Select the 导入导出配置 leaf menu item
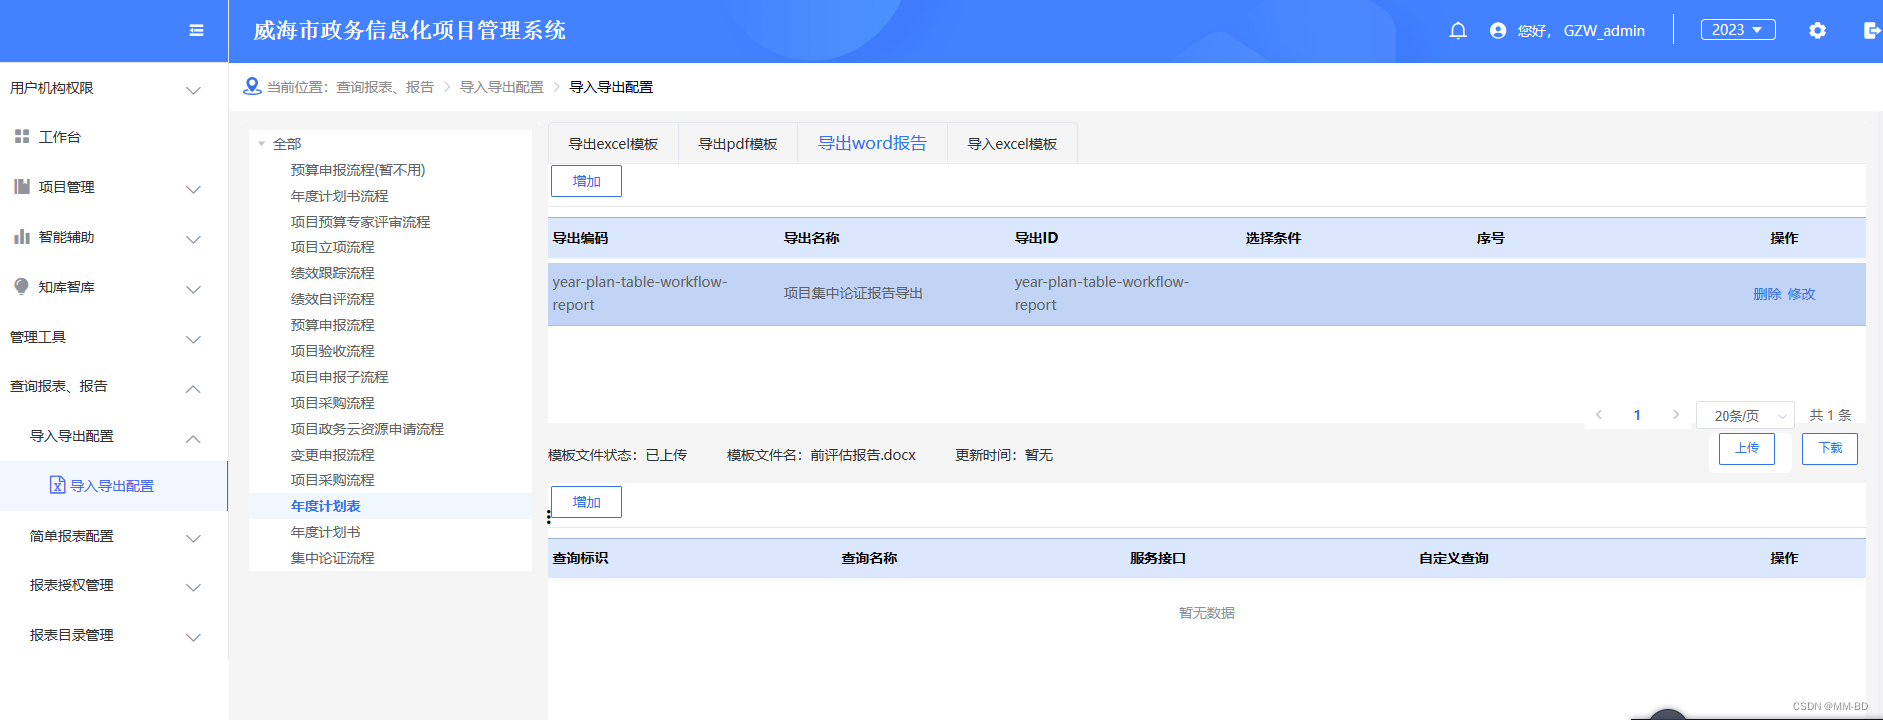 click(x=114, y=486)
